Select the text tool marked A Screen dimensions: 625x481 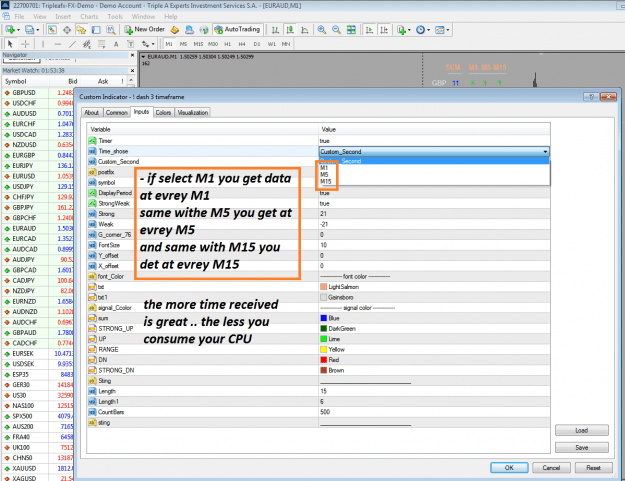click(116, 44)
